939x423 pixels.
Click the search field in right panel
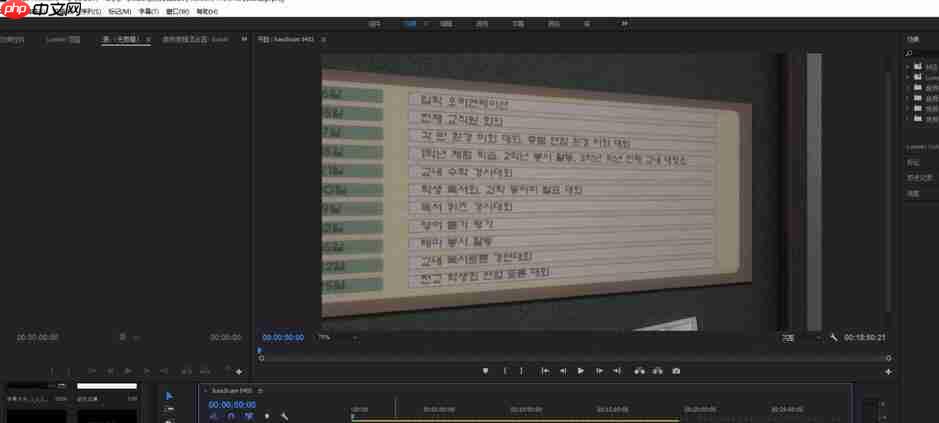coord(924,54)
